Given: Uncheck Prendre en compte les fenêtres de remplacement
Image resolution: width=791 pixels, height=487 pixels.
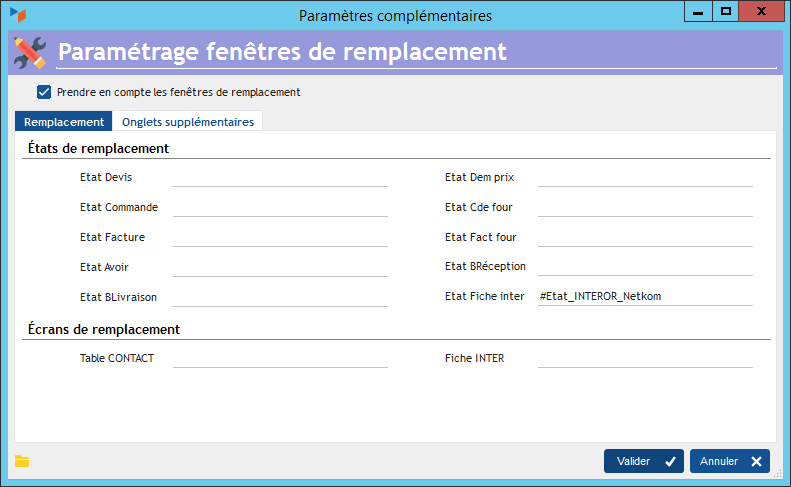Looking at the screenshot, I should pos(44,92).
